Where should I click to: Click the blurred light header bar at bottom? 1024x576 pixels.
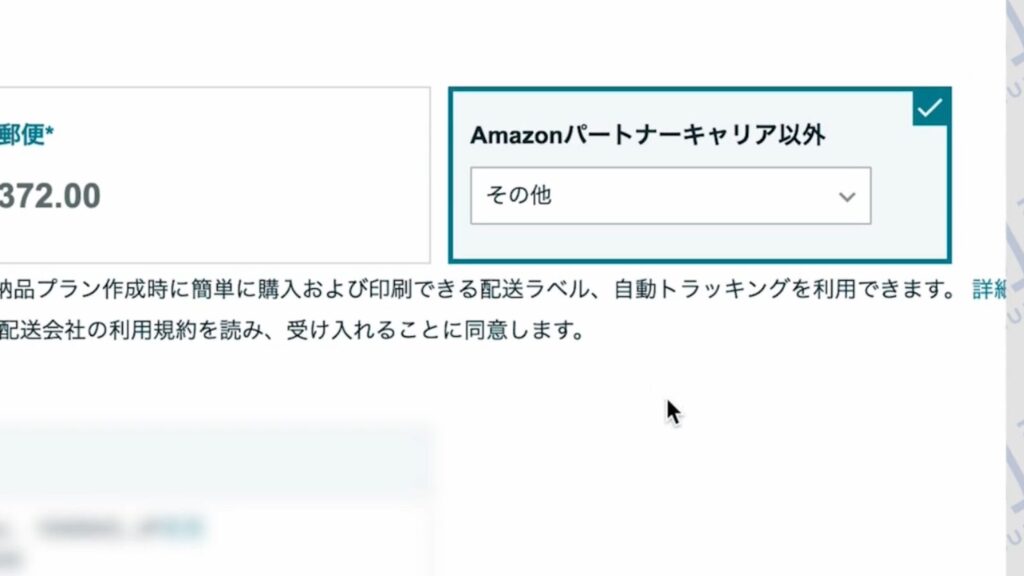coord(214,467)
